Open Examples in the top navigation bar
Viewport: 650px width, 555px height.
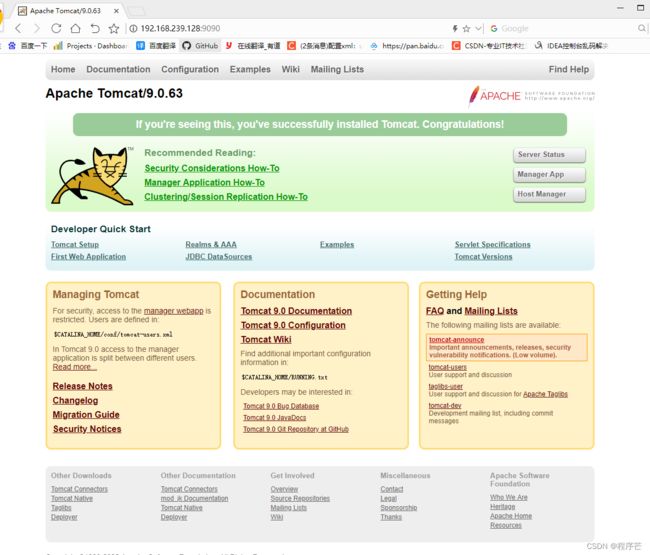pos(250,69)
